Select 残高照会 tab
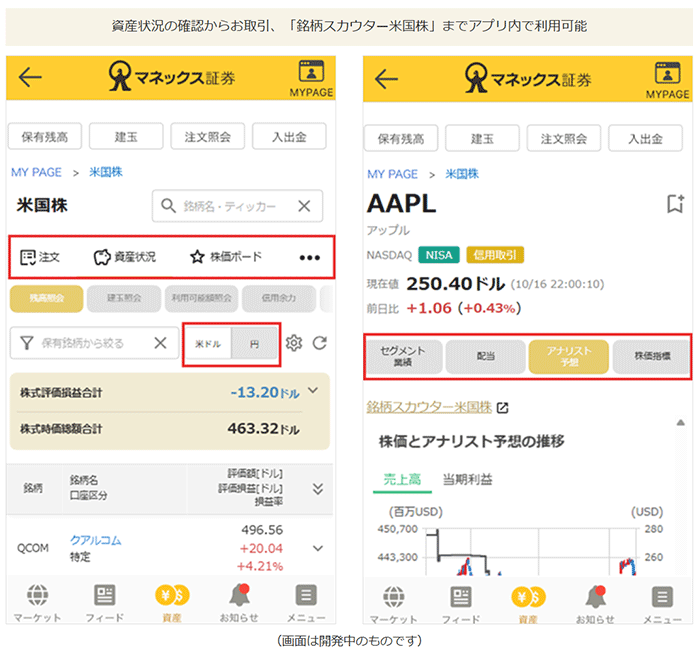 (46, 298)
